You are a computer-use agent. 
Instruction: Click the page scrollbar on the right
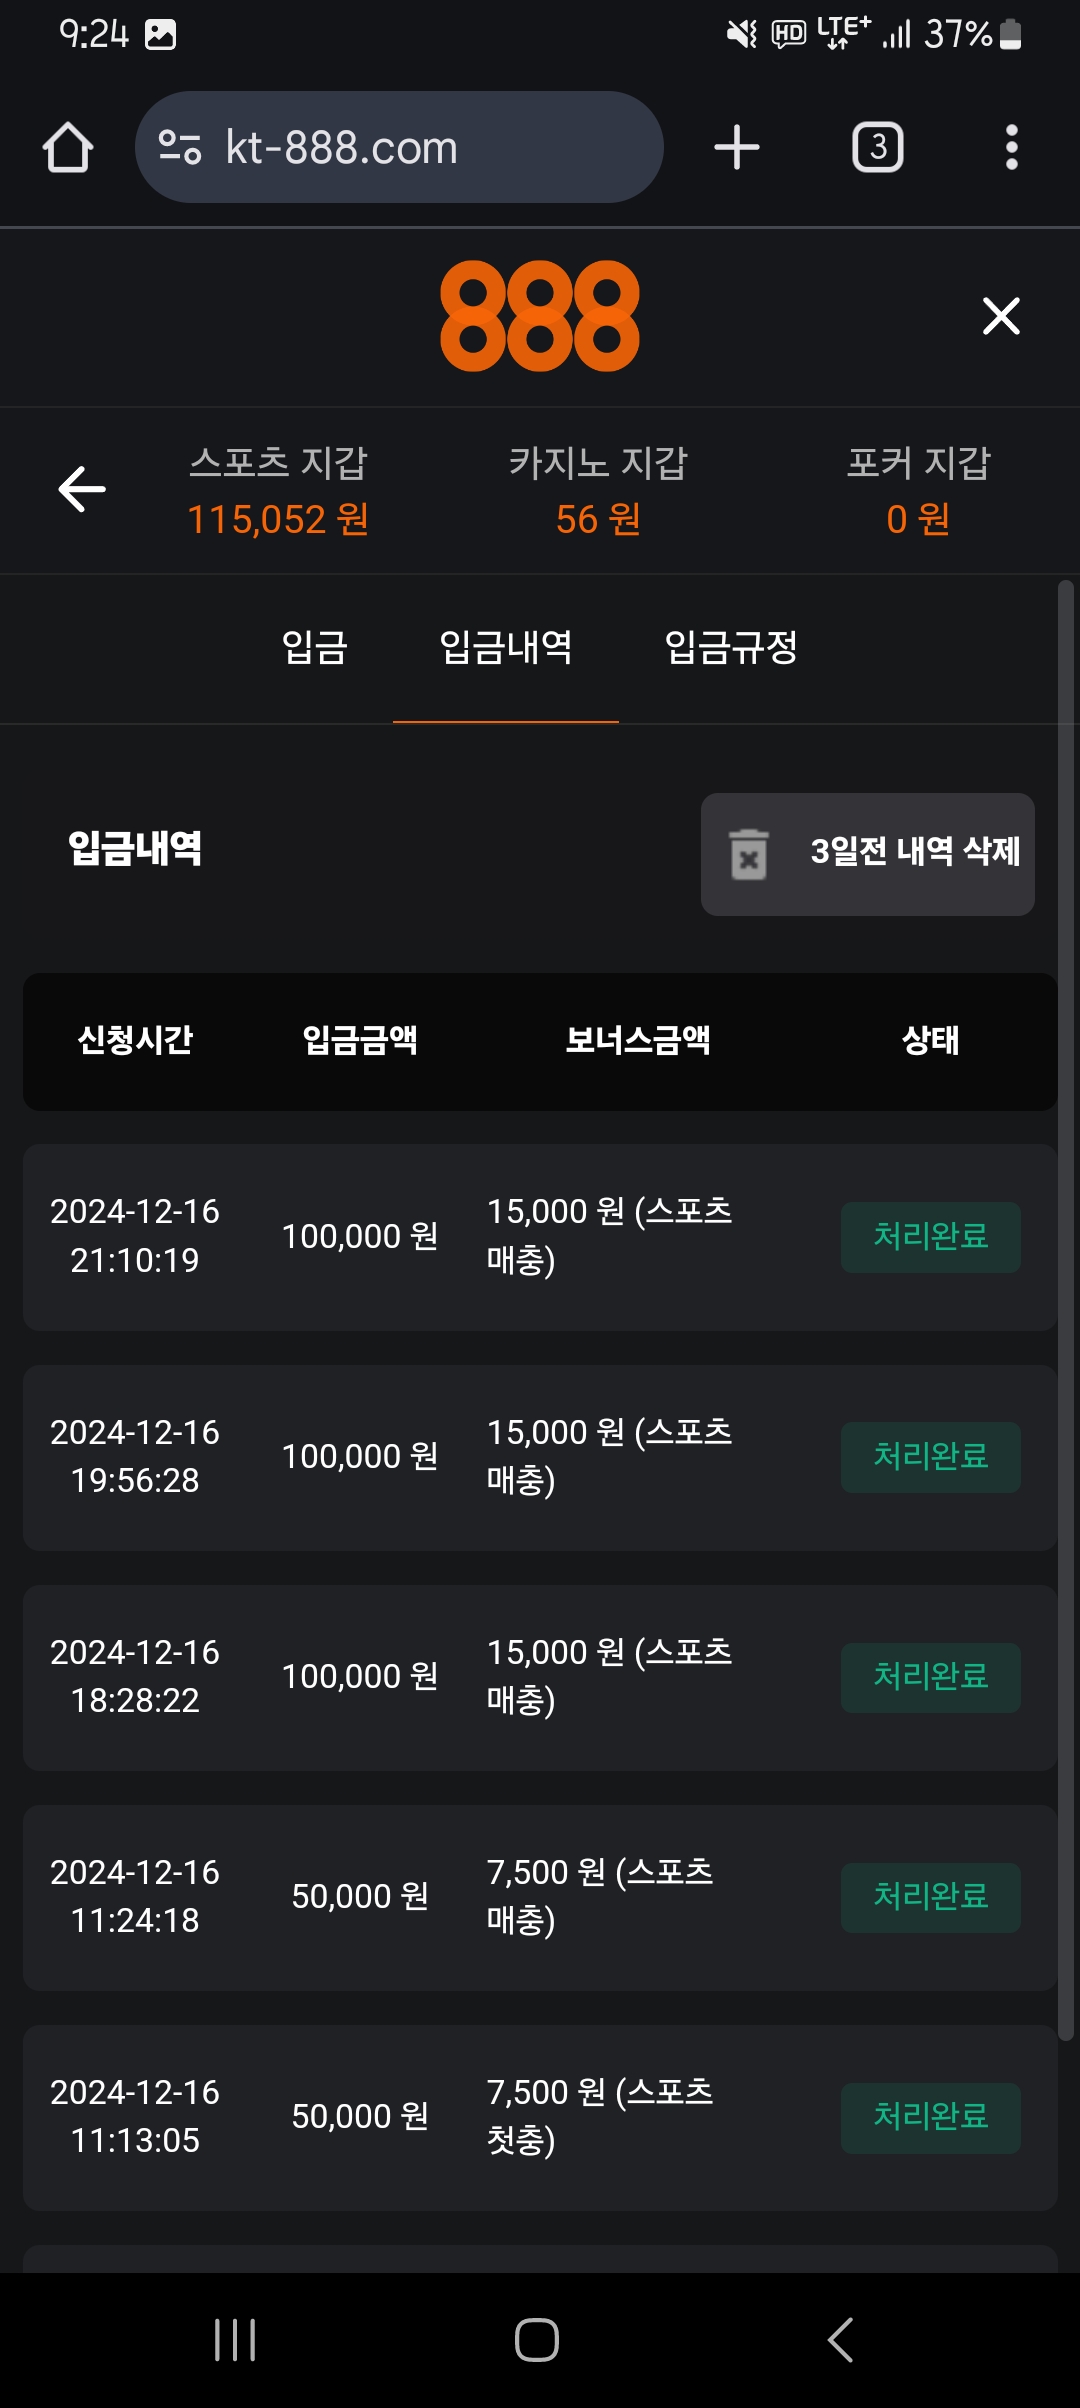[1066, 1300]
